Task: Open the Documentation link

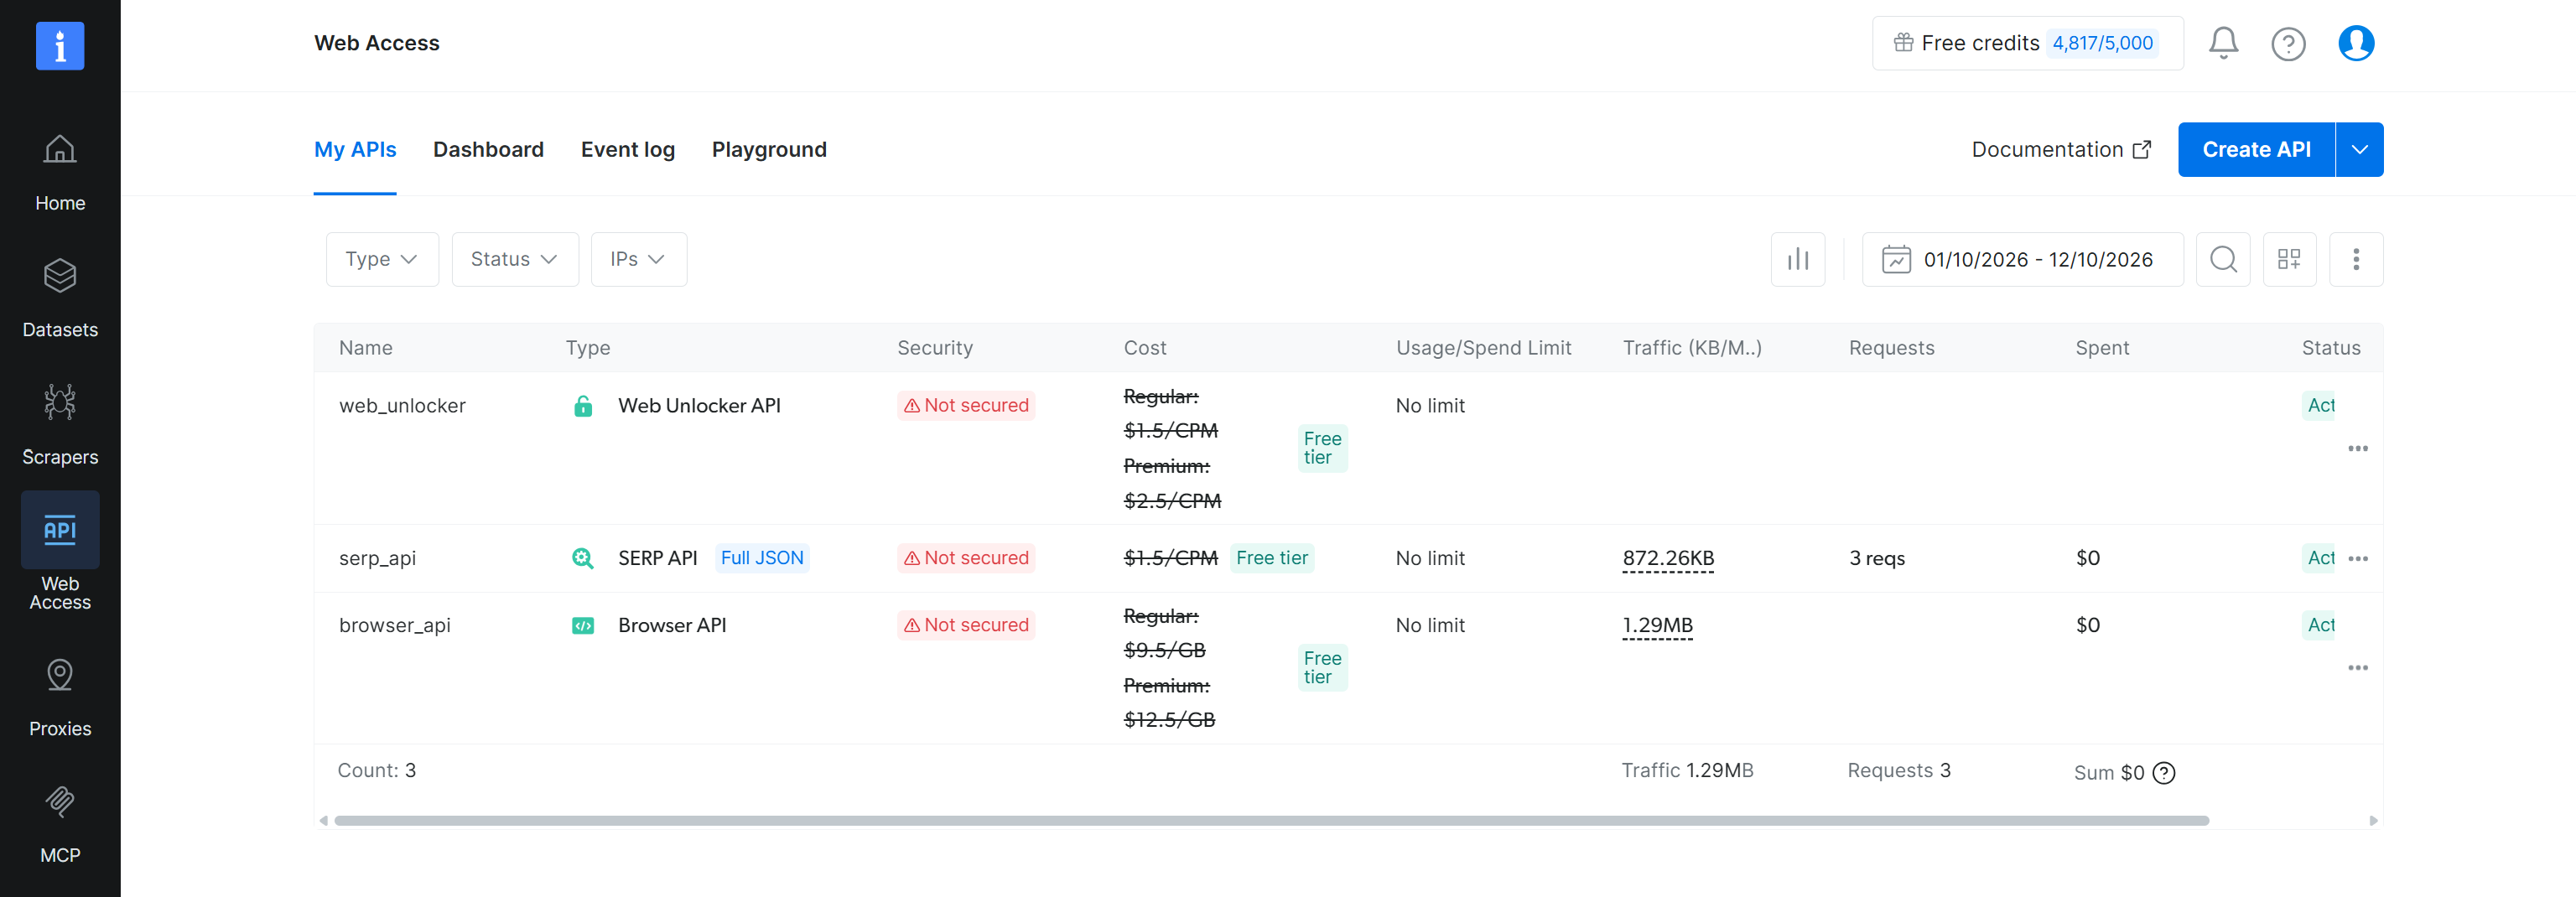Action: click(x=2061, y=150)
